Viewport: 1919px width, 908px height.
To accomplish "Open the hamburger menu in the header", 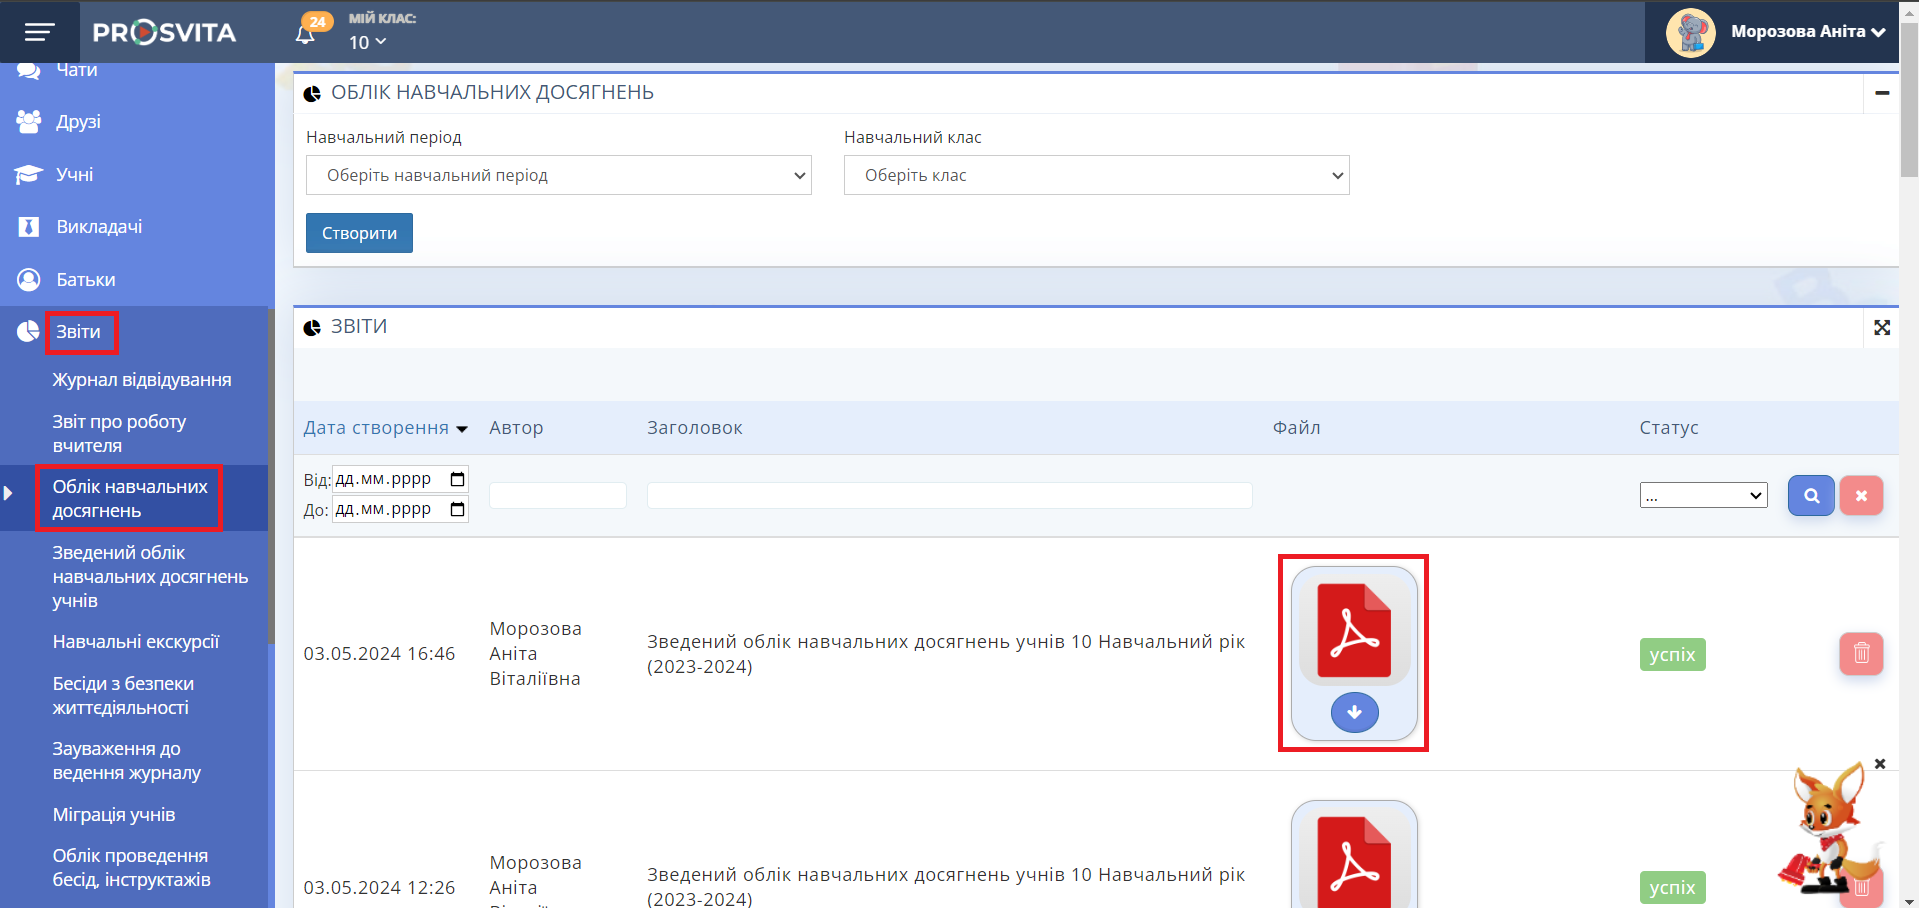I will (39, 32).
